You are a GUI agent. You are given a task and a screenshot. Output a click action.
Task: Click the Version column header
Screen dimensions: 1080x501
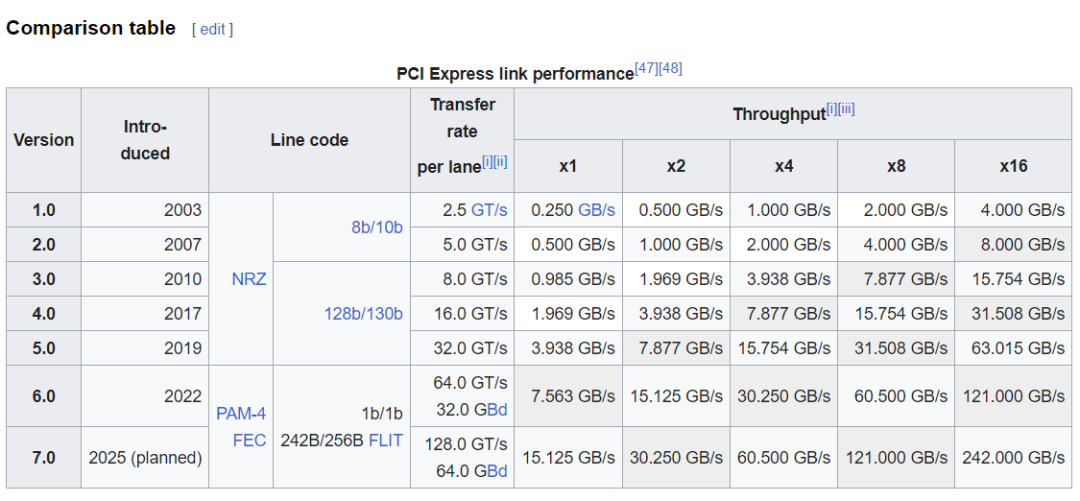[44, 140]
